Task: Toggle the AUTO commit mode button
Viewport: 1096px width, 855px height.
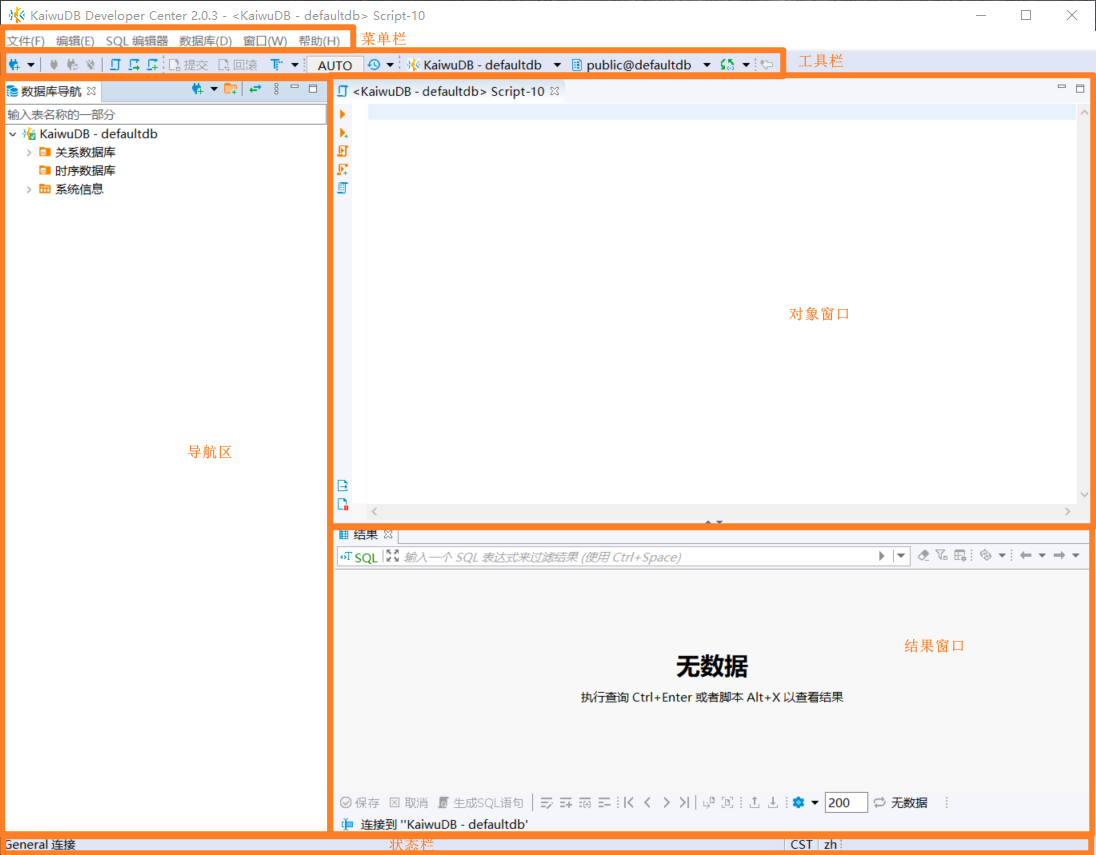Action: [335, 65]
